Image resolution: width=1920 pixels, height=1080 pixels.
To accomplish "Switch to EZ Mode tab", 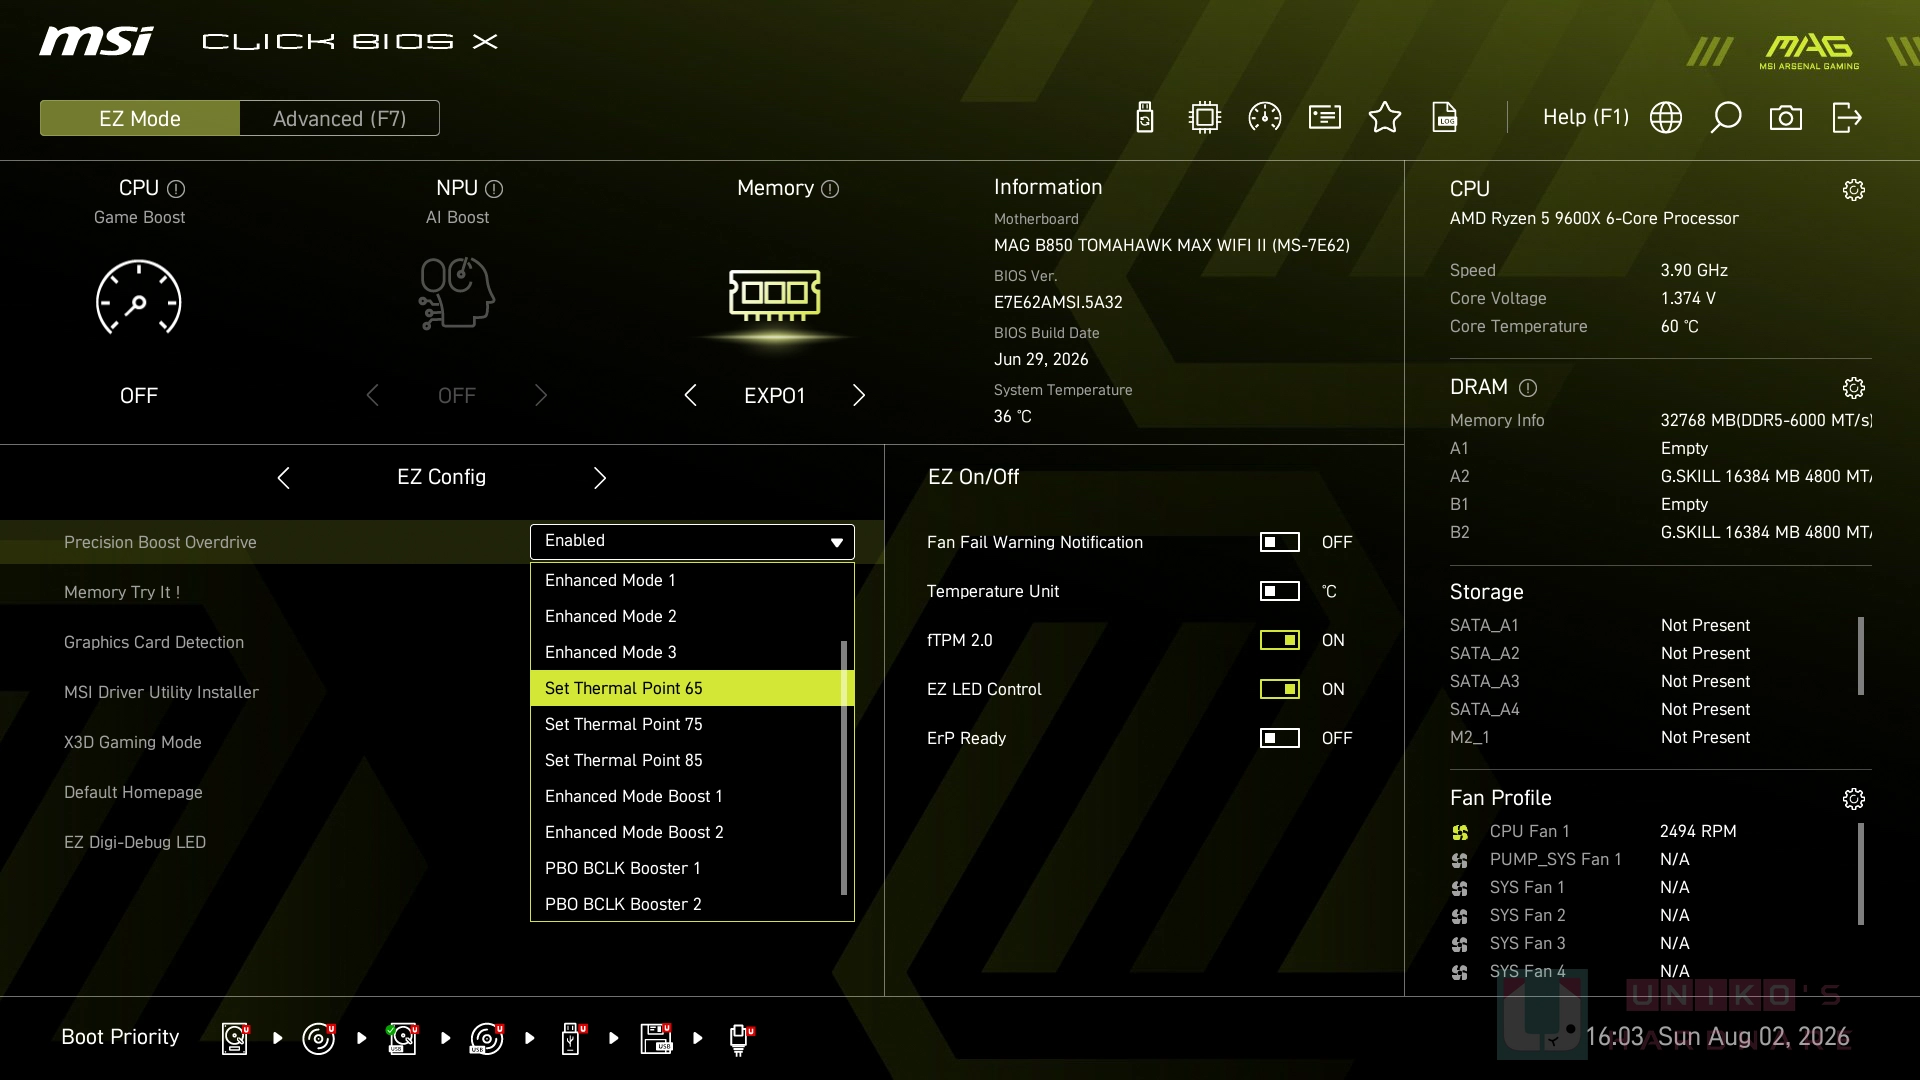I will coord(140,118).
